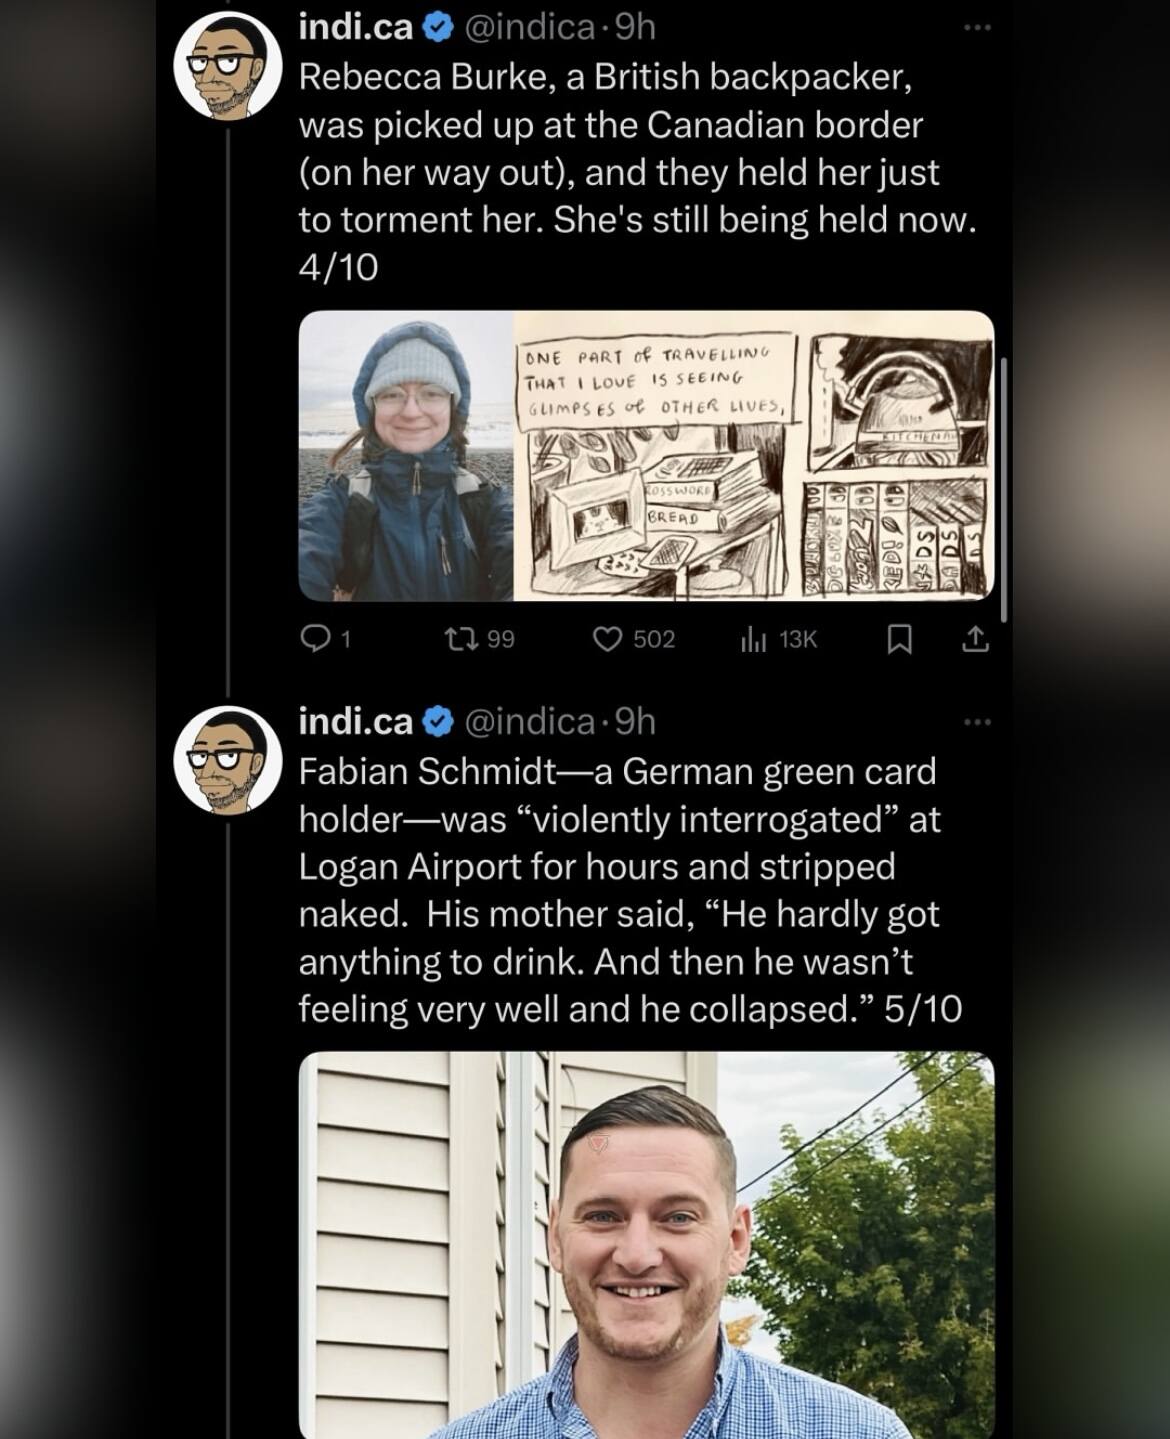Retweet the Rebecca Burke tweet
1170x1439 pixels.
(477, 639)
